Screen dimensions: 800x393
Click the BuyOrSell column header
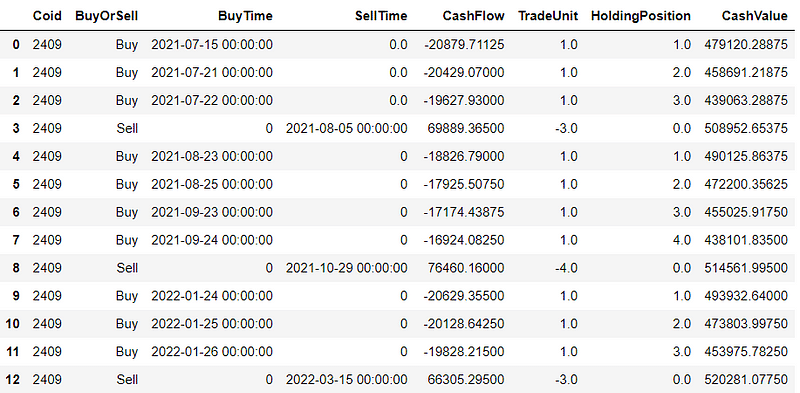click(106, 16)
